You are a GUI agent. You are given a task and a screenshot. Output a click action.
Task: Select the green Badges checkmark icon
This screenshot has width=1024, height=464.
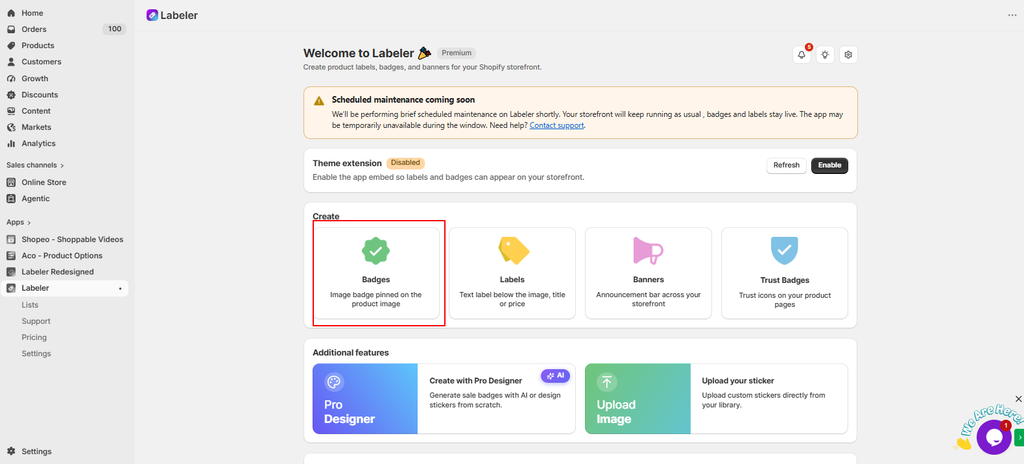pos(376,250)
